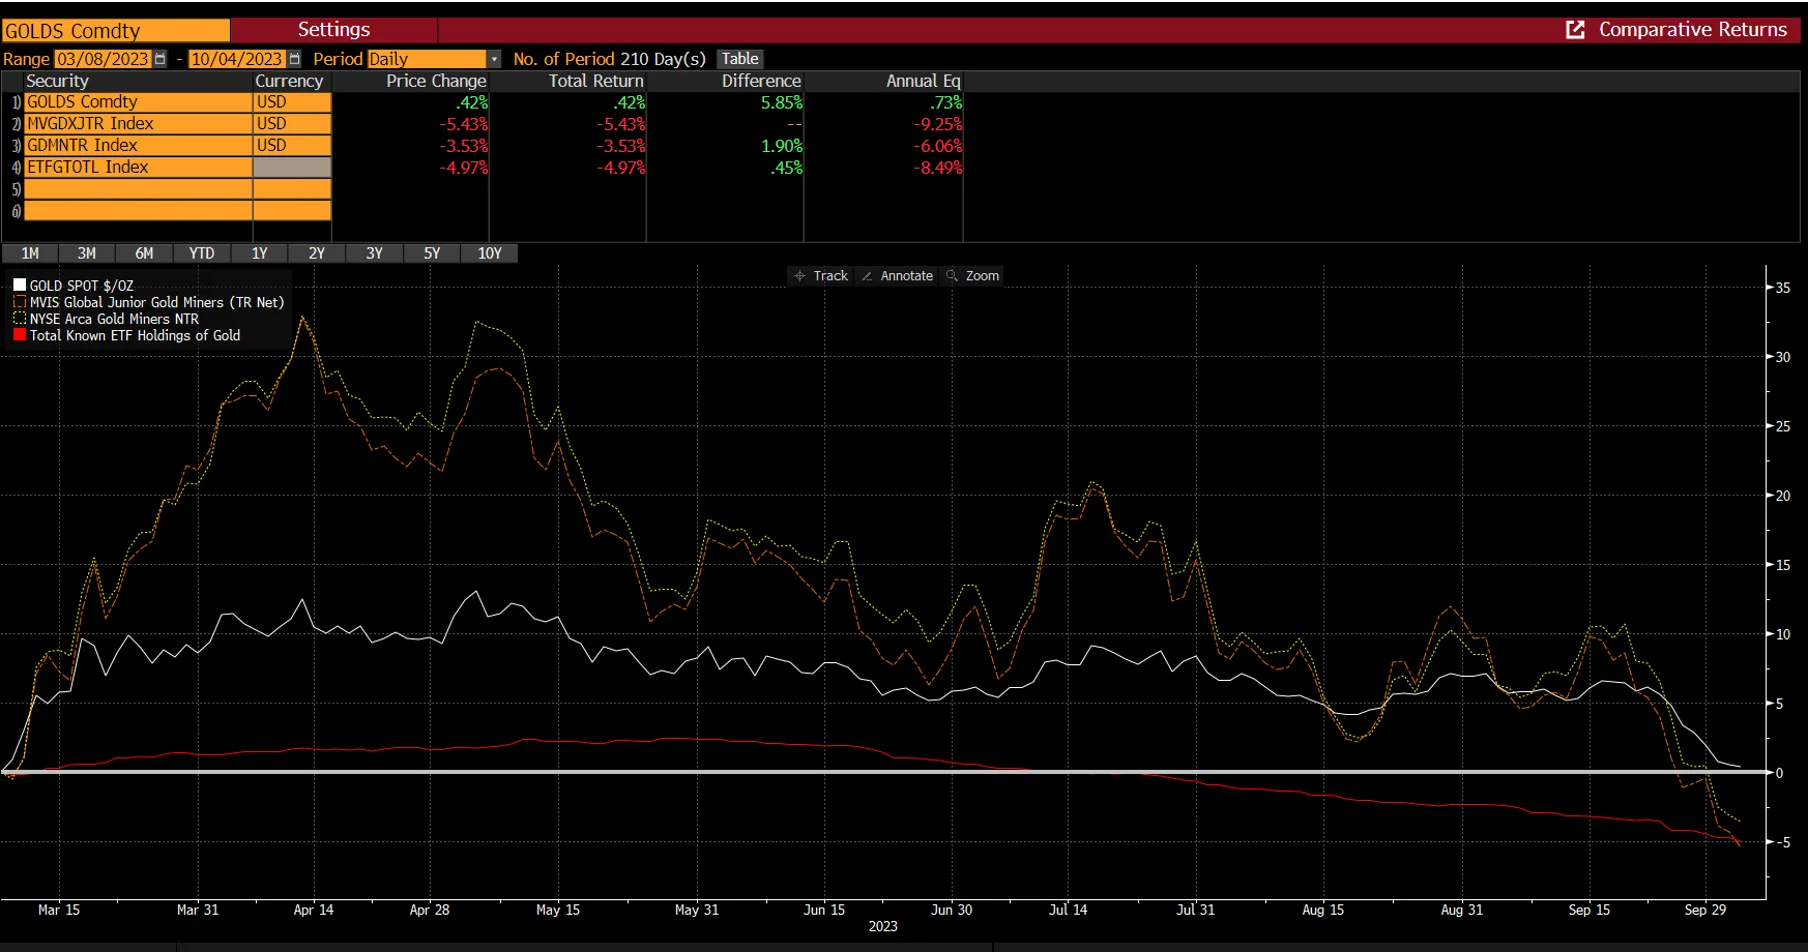Click GOLD SPOT $/OZ legend swatch

(x=19, y=285)
